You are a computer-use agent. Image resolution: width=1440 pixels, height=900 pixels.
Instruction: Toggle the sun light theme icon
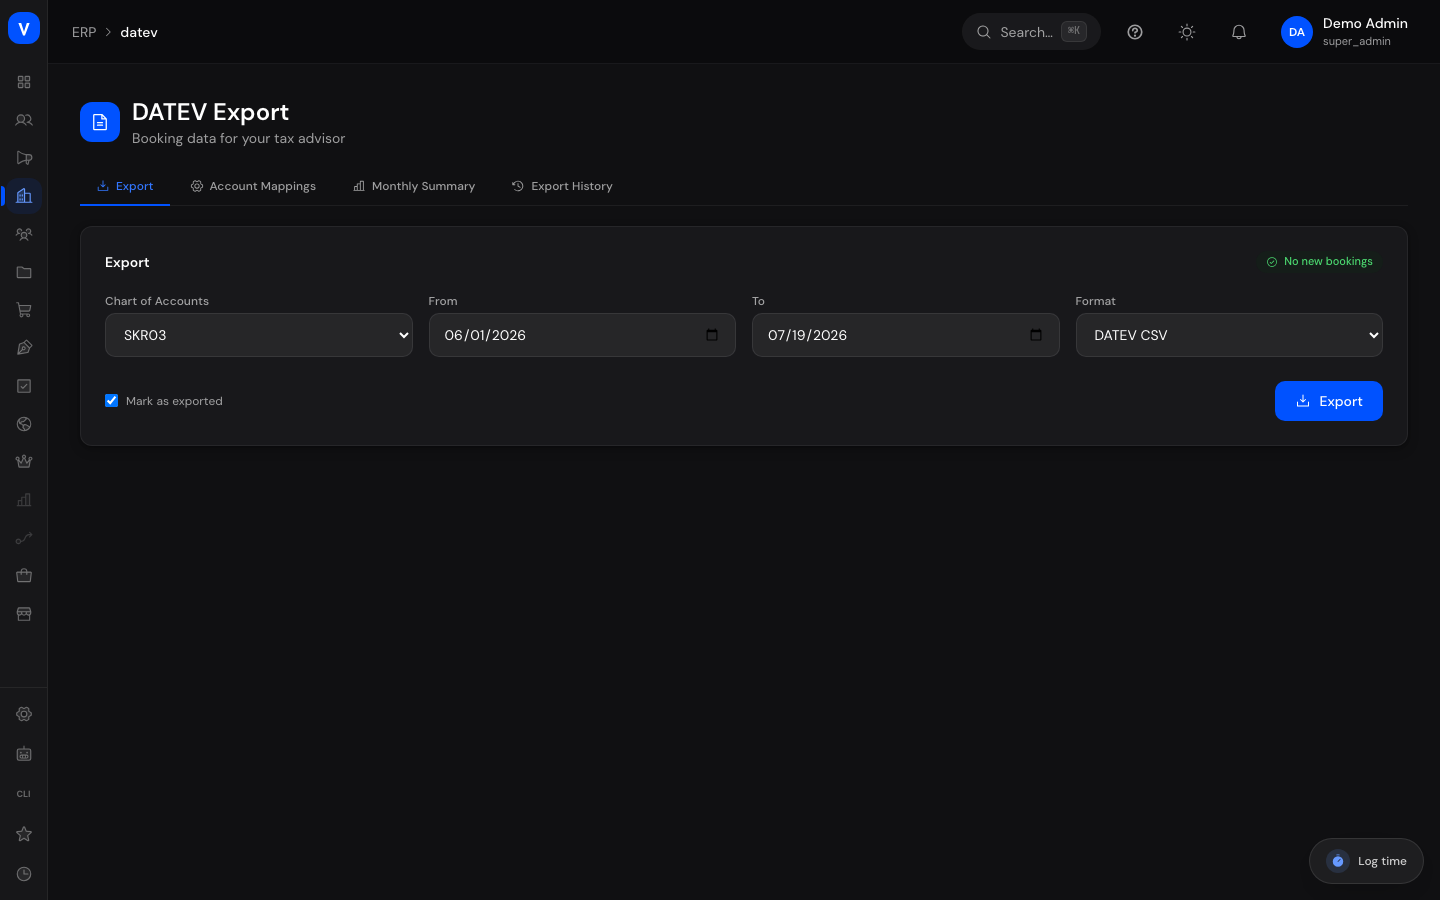click(1187, 32)
